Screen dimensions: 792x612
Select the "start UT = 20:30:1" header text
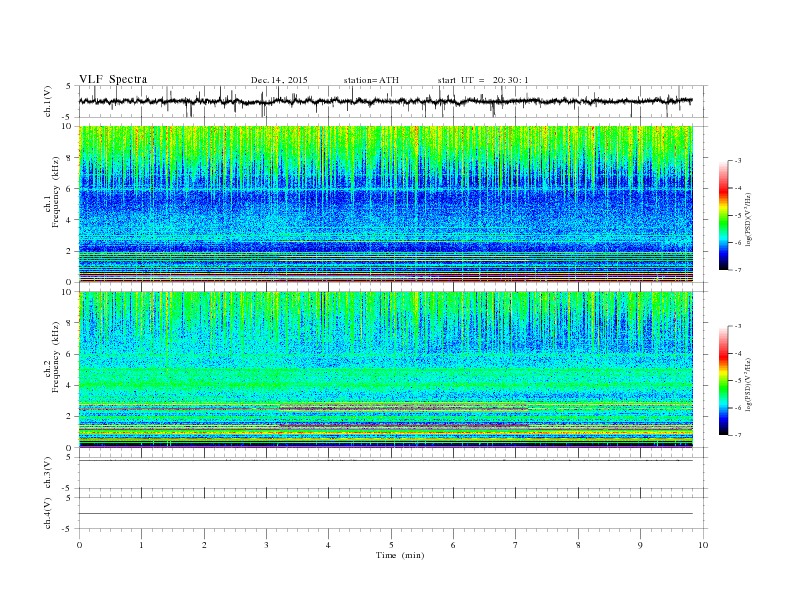(x=483, y=80)
